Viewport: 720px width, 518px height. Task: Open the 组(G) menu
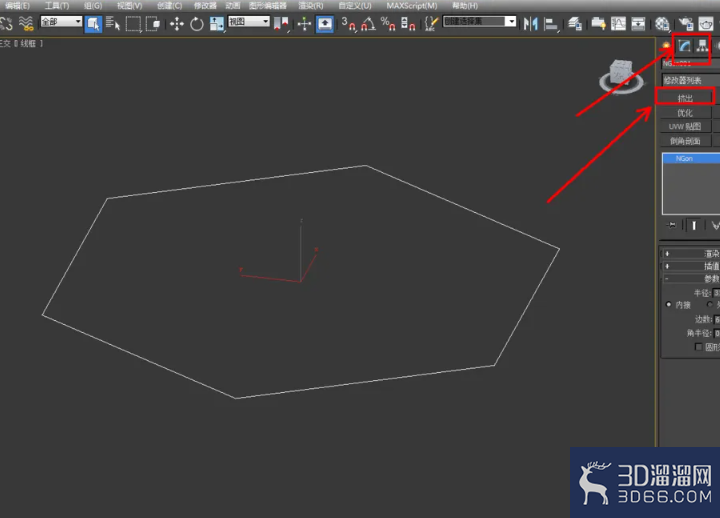(93, 6)
